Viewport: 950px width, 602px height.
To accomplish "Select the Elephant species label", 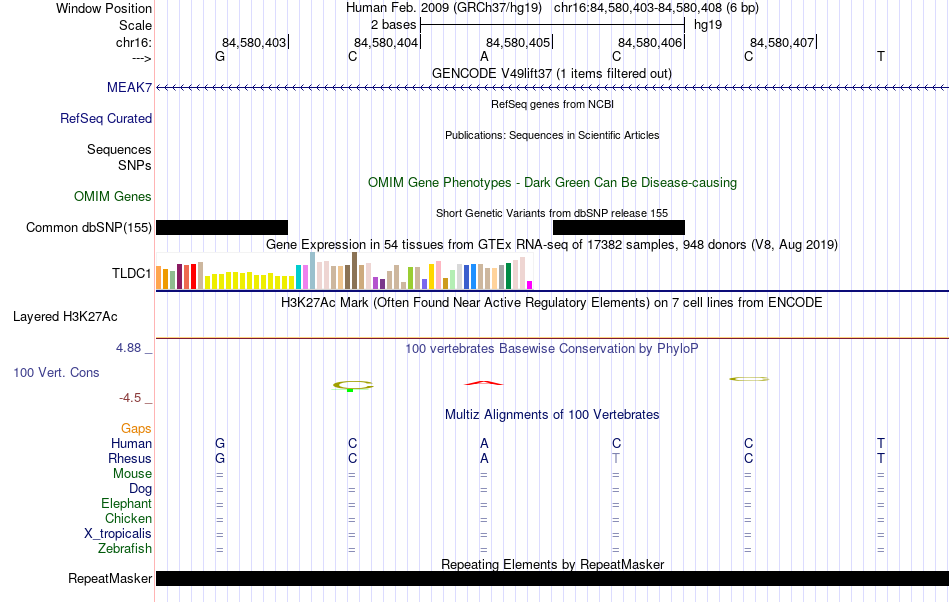I will (126, 503).
